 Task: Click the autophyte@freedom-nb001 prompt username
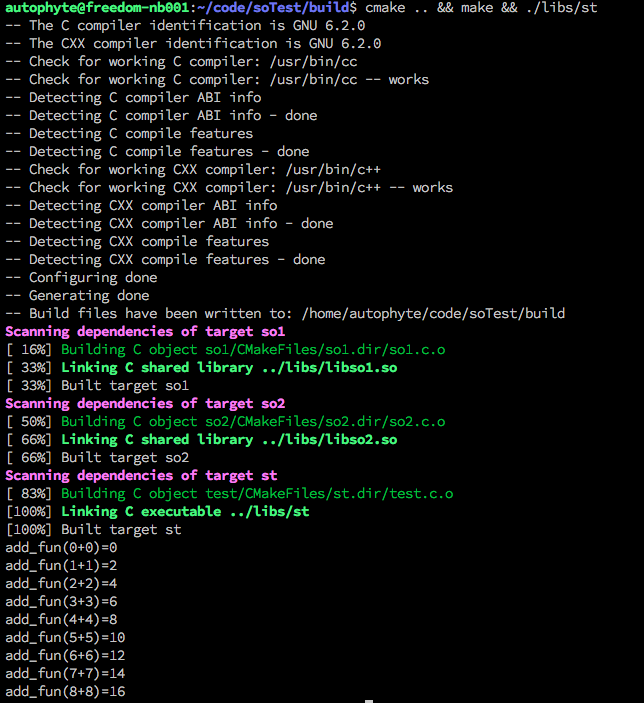(x=97, y=8)
